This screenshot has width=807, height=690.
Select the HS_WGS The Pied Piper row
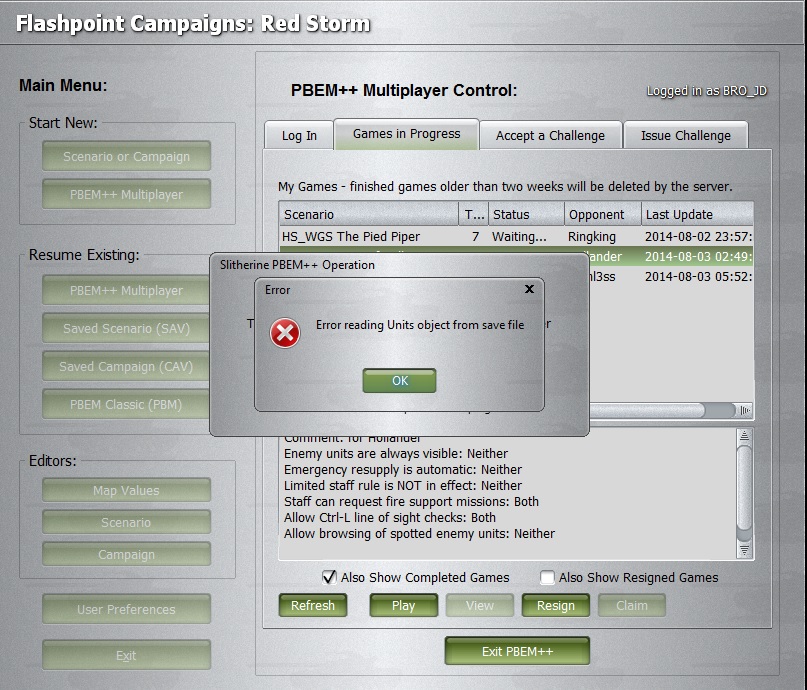coord(516,236)
